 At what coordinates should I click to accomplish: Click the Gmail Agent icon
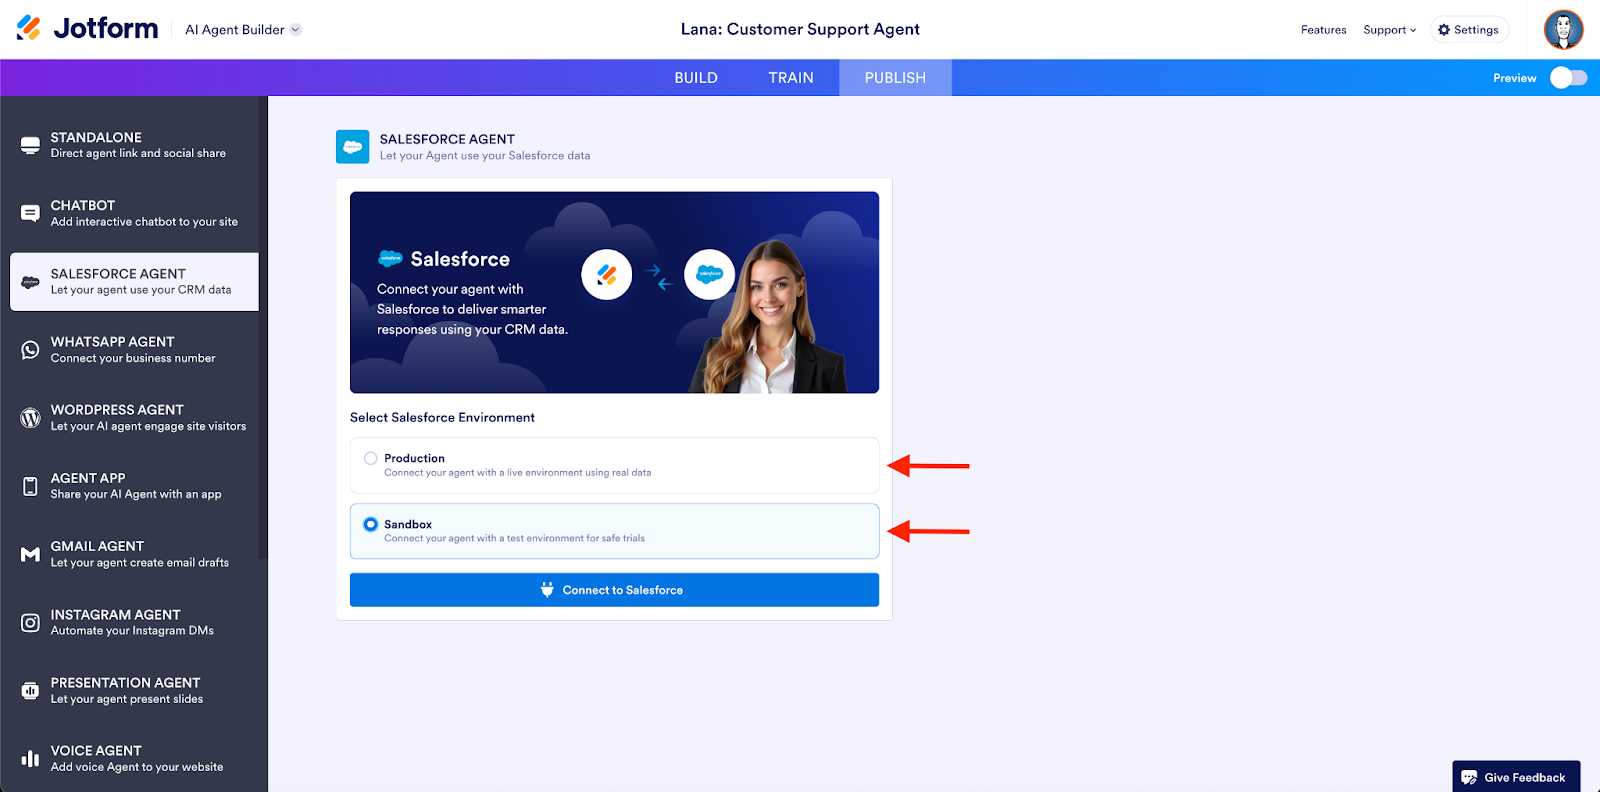30,554
